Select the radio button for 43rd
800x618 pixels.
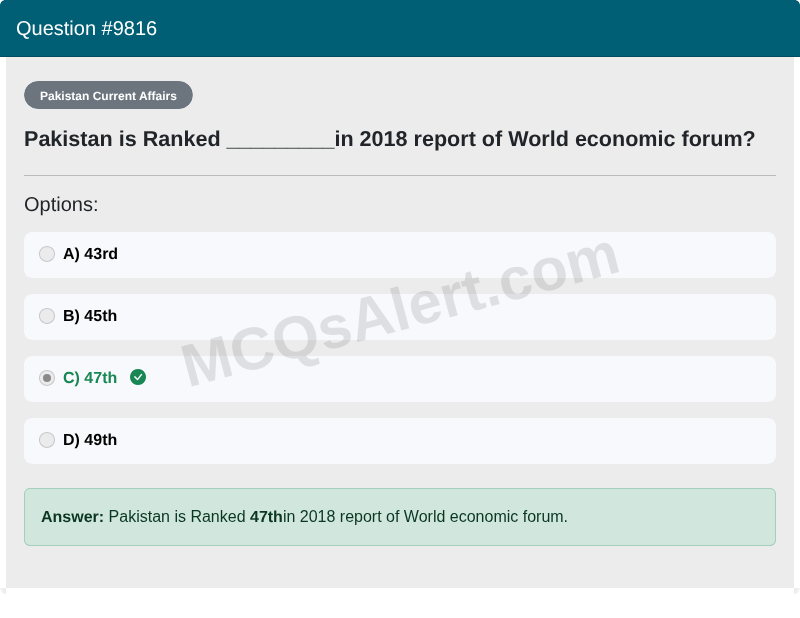pyautogui.click(x=47, y=254)
